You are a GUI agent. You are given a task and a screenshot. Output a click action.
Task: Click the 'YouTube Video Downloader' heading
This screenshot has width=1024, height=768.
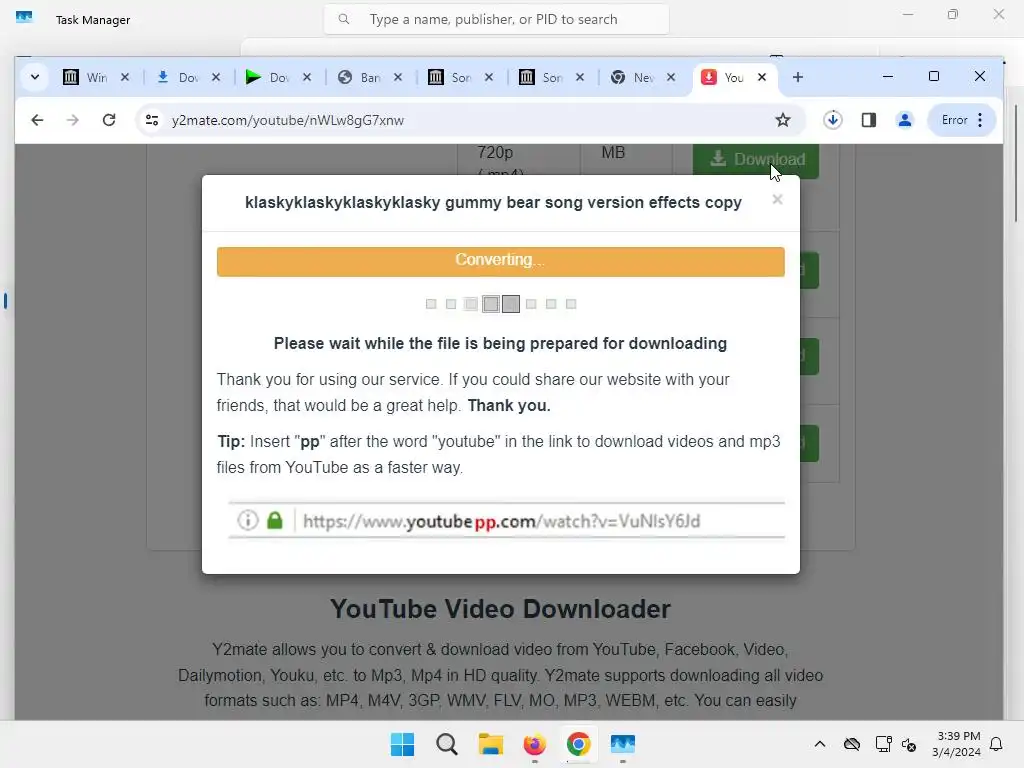pos(500,609)
